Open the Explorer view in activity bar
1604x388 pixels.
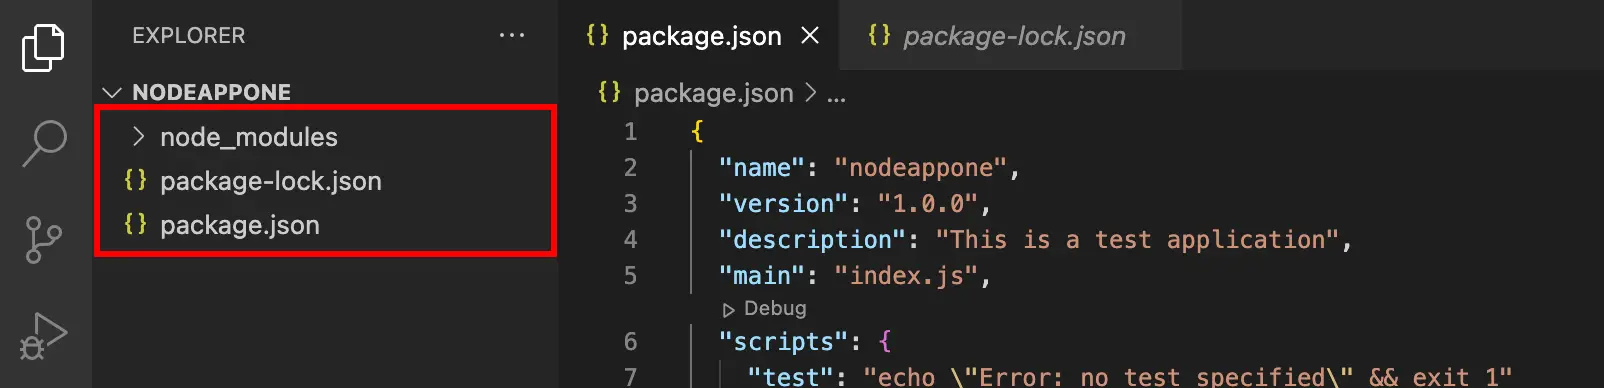pos(43,47)
